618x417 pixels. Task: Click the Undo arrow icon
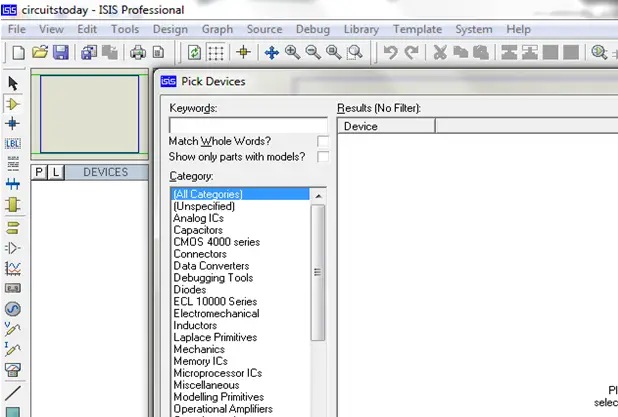pyautogui.click(x=391, y=52)
